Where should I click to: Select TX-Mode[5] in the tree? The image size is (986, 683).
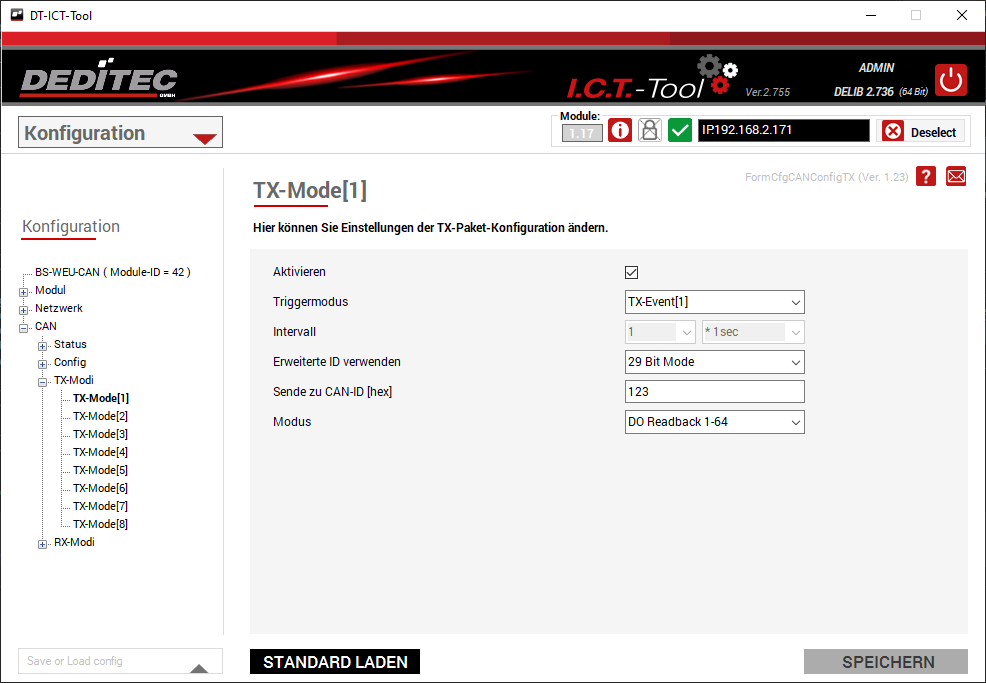[100, 470]
